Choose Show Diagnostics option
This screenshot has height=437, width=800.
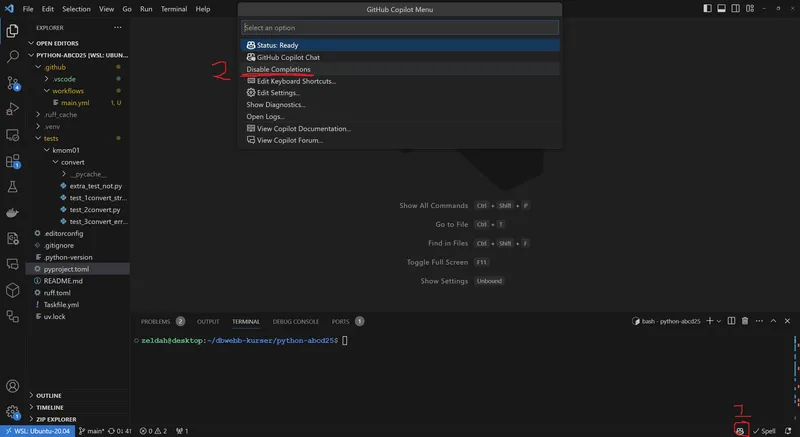[400, 105]
